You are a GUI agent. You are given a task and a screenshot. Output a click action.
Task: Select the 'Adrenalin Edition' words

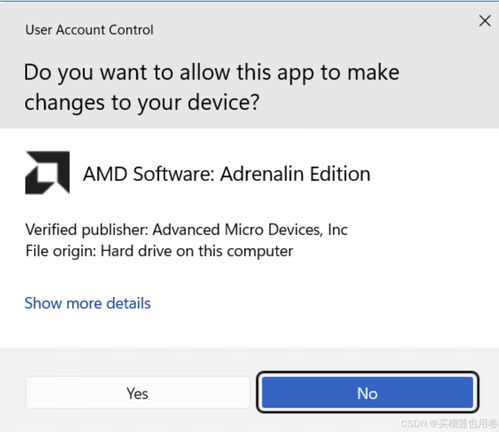[295, 174]
